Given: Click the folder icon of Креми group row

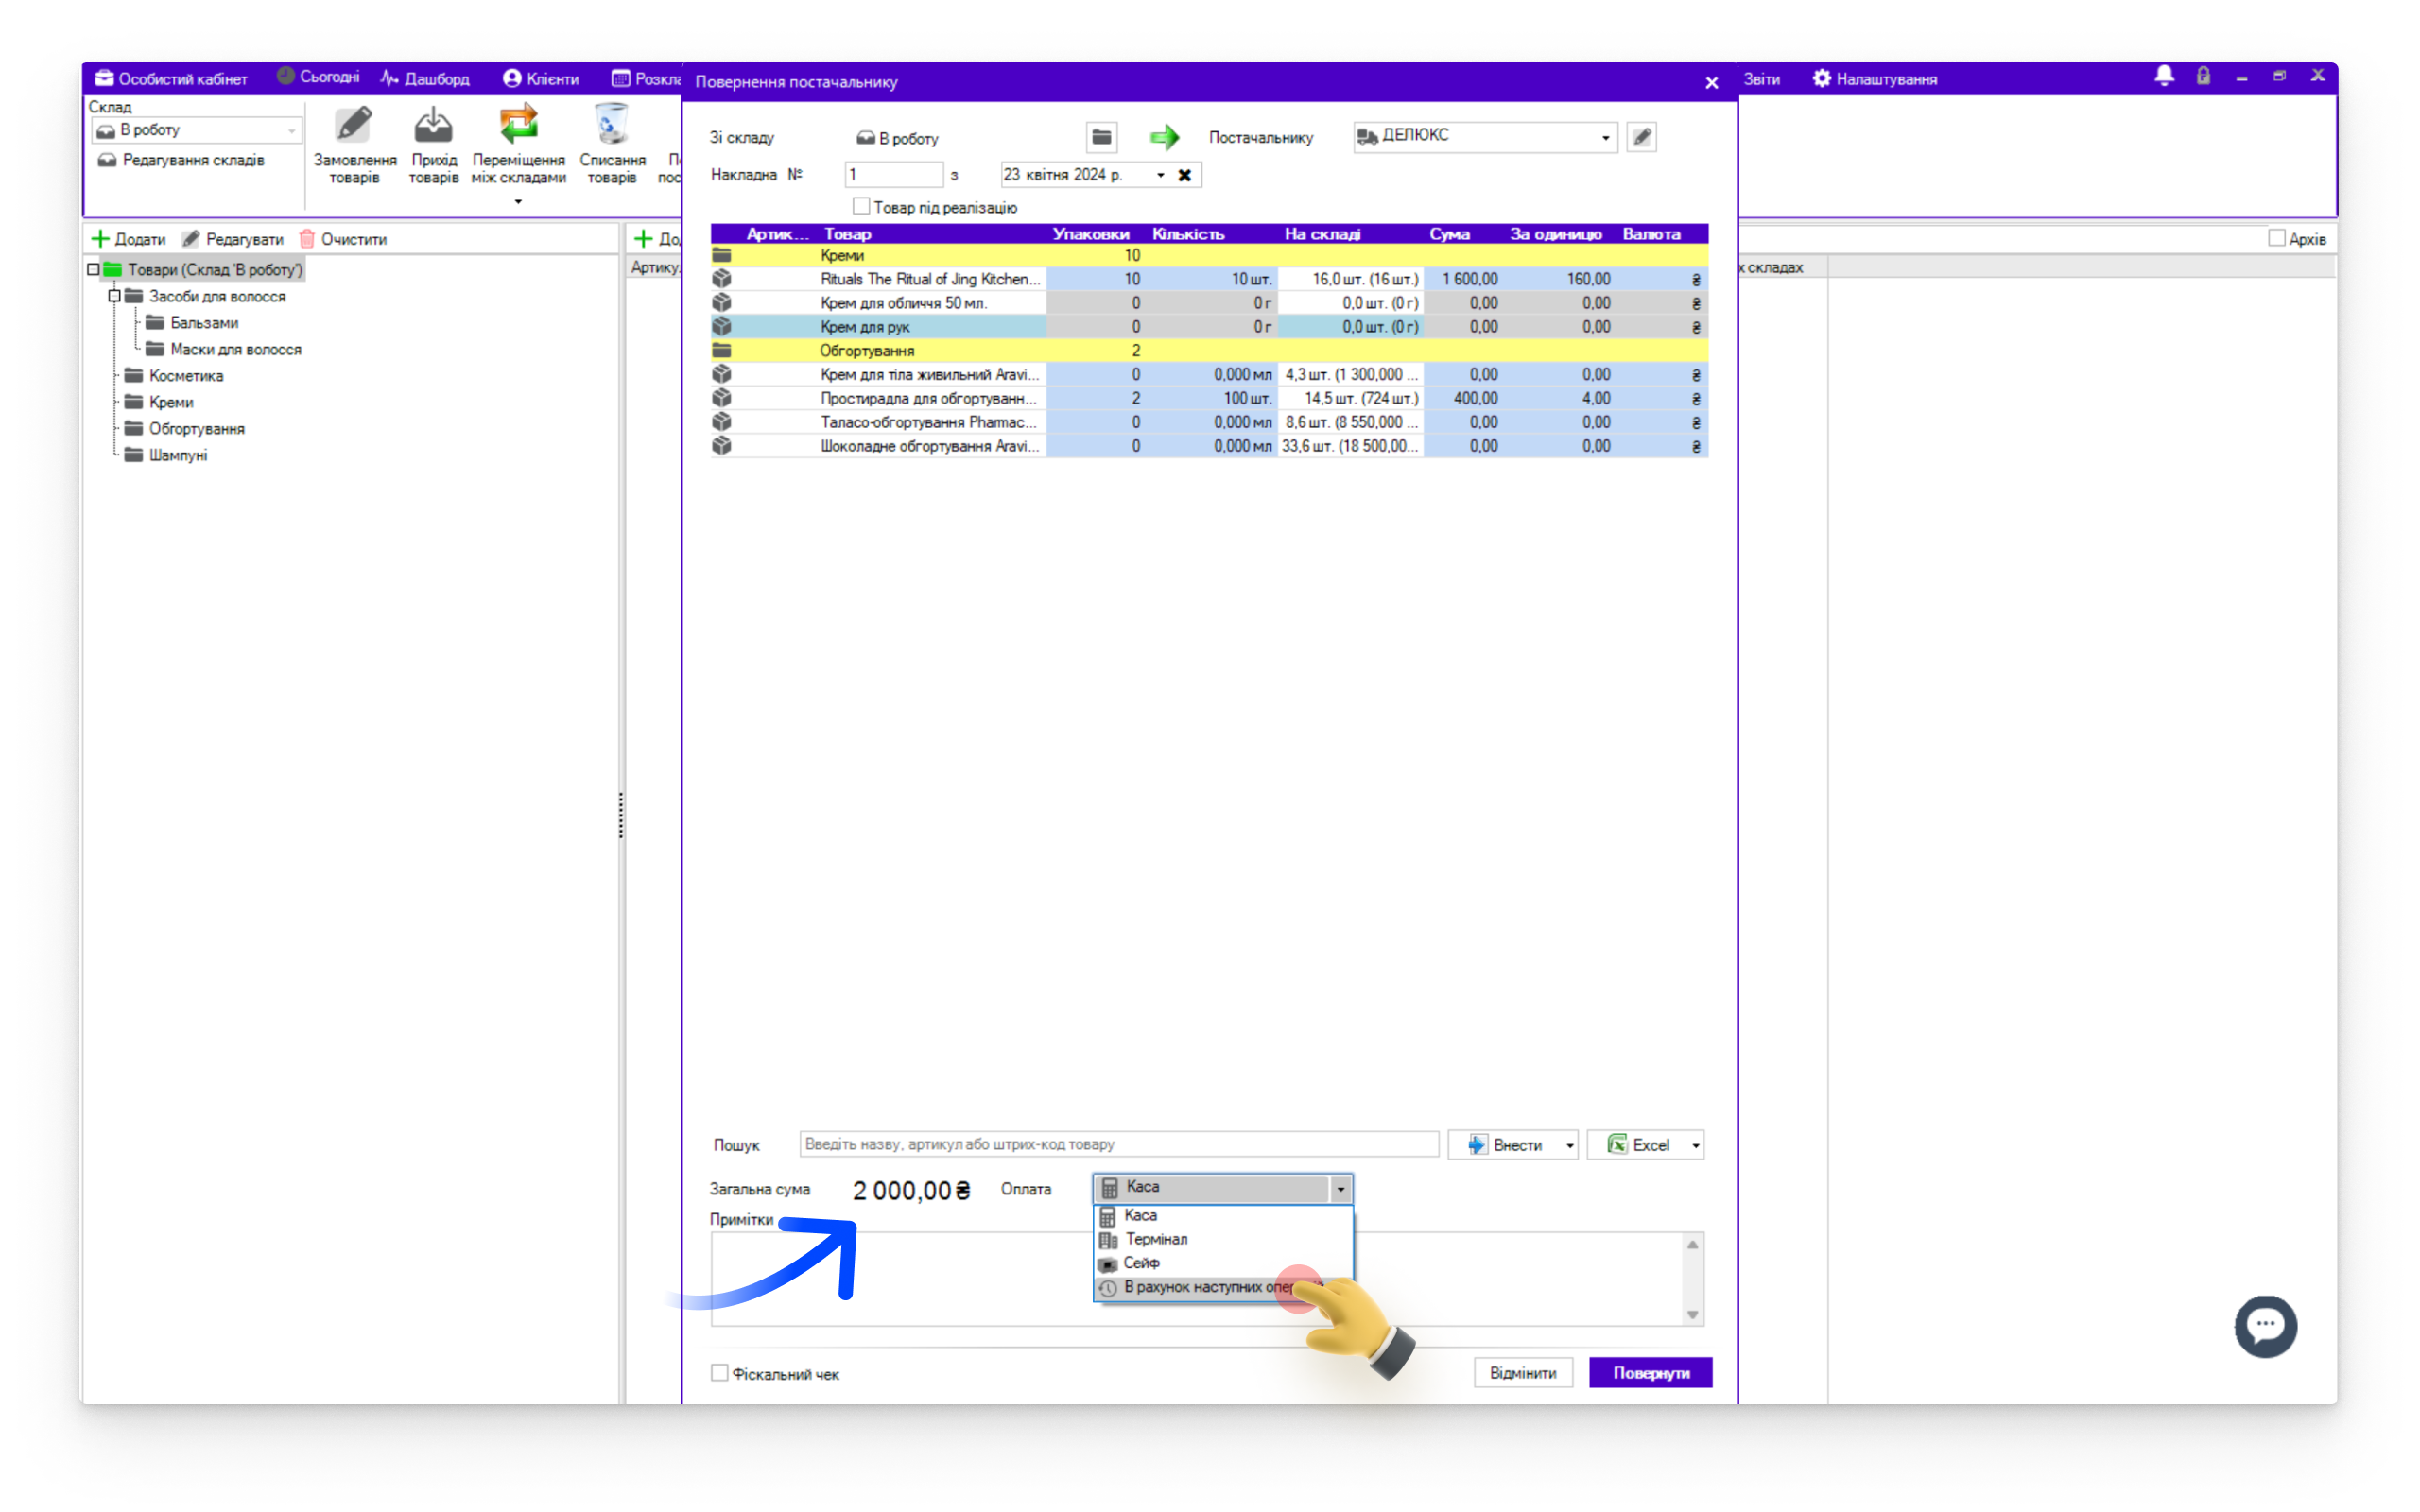Looking at the screenshot, I should pyautogui.click(x=721, y=256).
